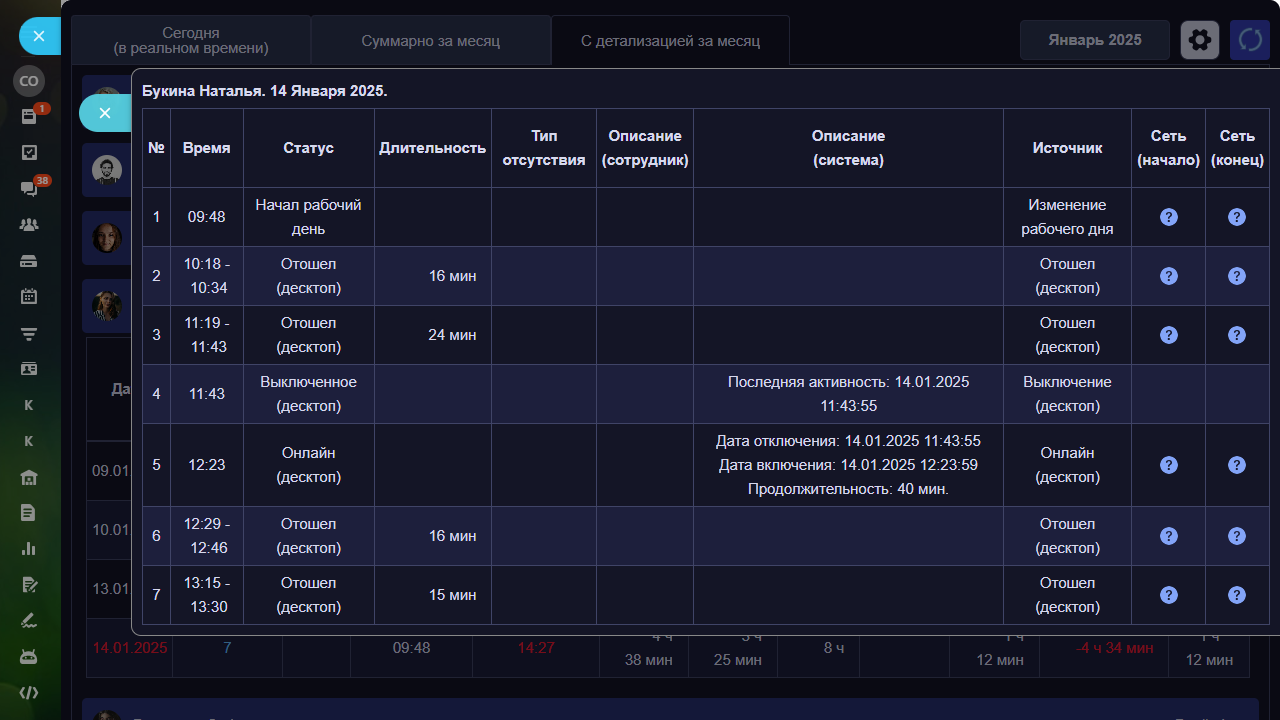Click the red 14.01.2025 date link
1280x720 pixels.
pyautogui.click(x=130, y=648)
